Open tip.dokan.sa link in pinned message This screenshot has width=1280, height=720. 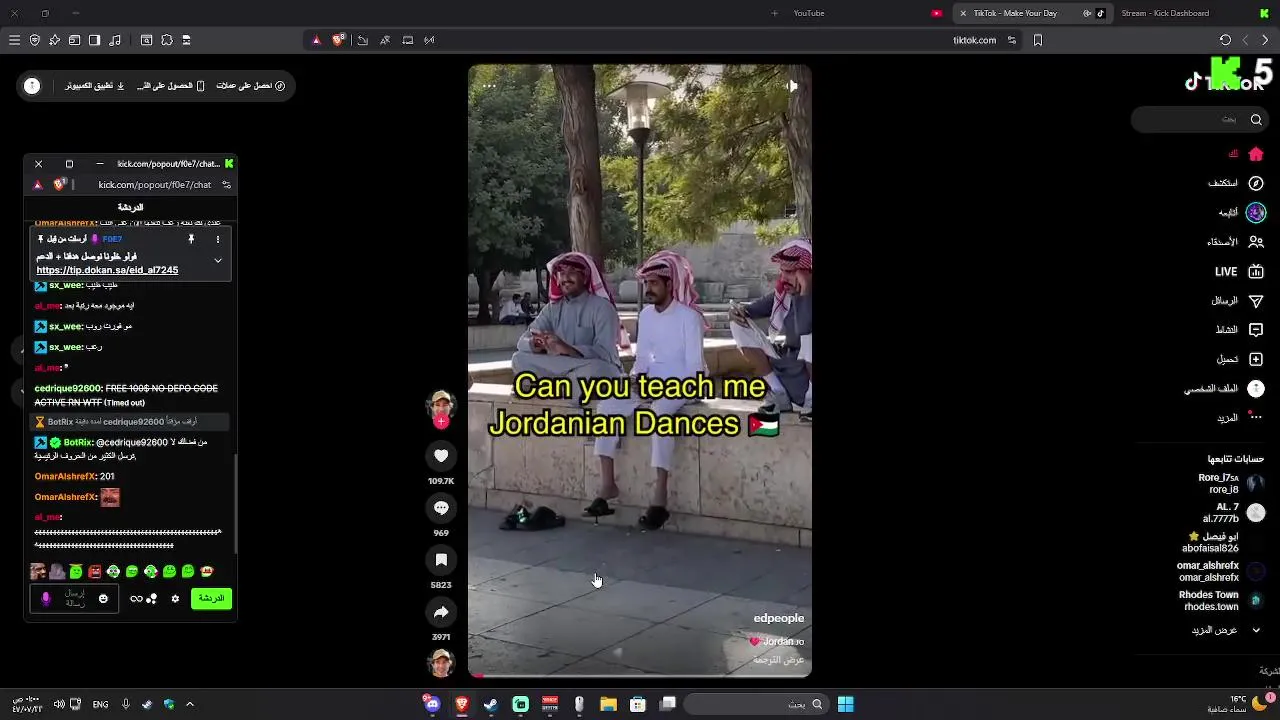(107, 270)
